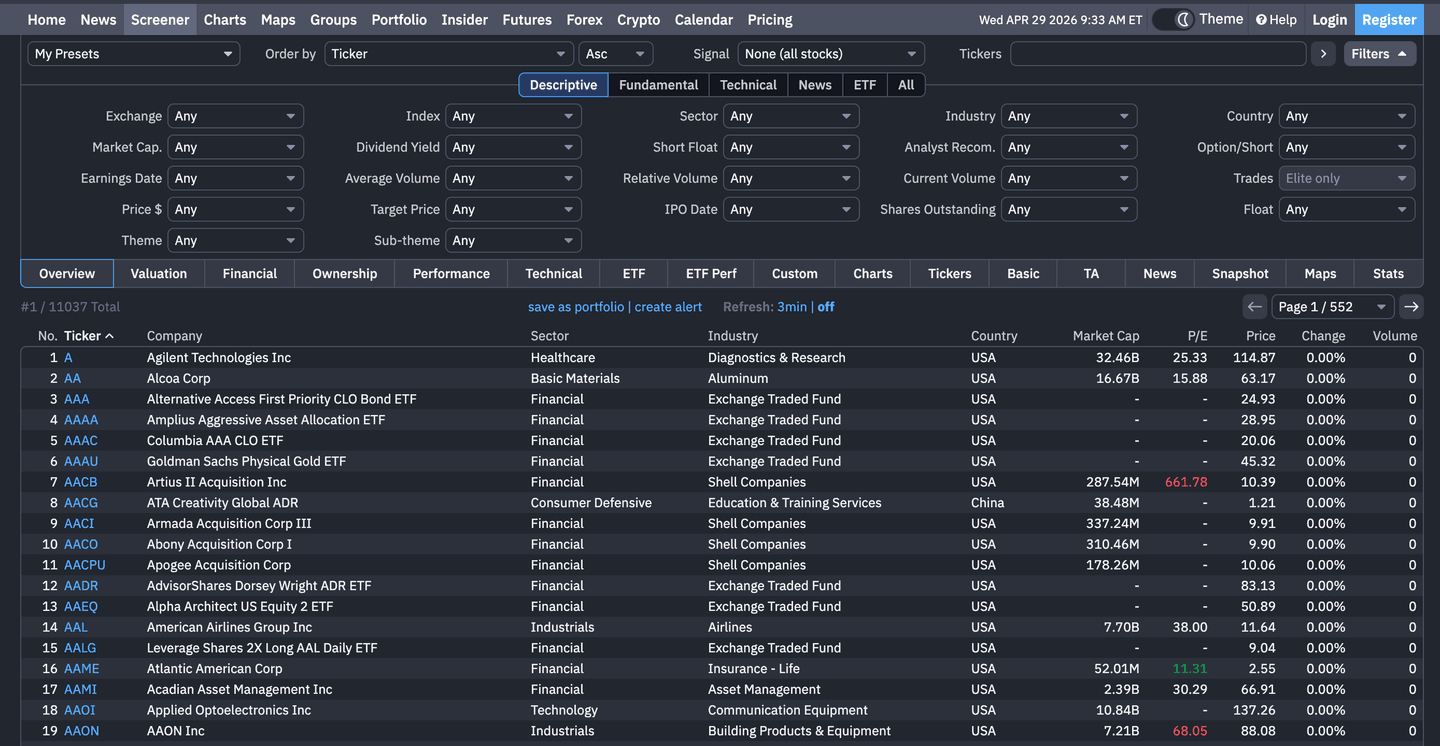Open the Page 1 / 552 selector

point(1332,307)
